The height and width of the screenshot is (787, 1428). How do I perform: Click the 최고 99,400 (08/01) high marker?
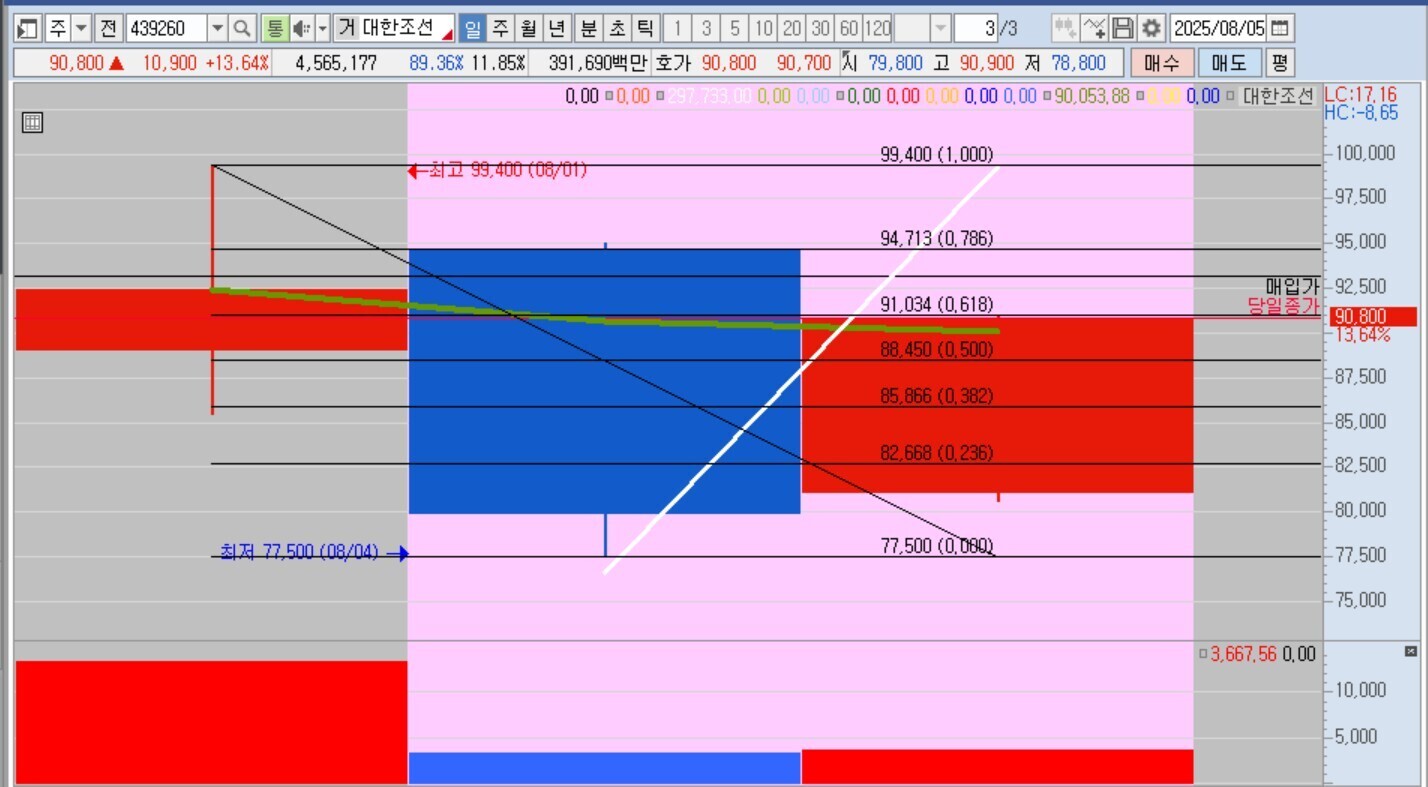coord(498,171)
